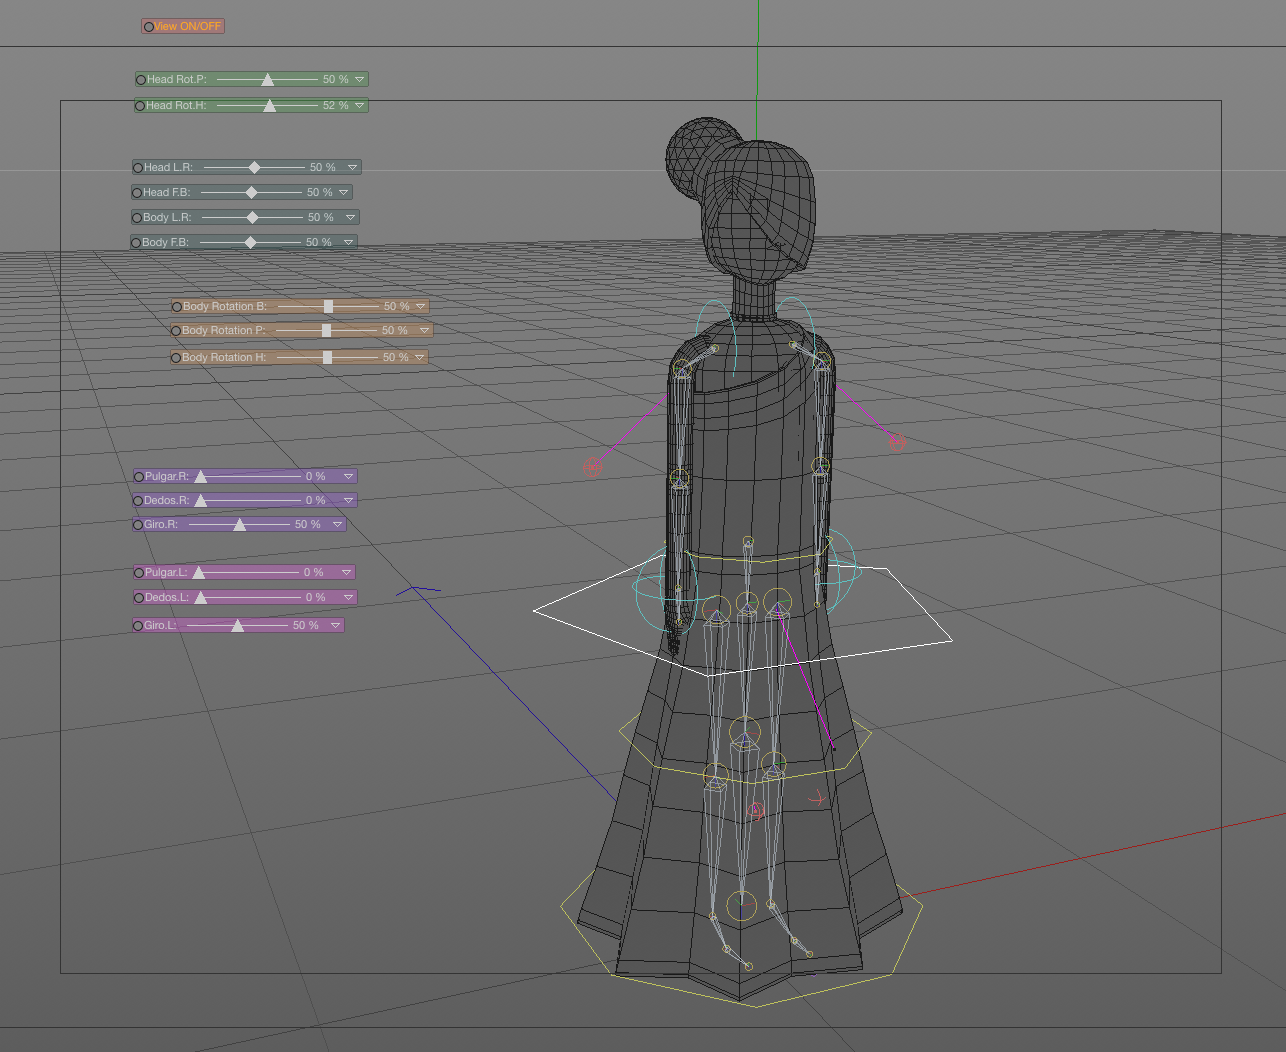The image size is (1286, 1052).
Task: Click the Head F.B diamond slider handle
Action: [251, 192]
